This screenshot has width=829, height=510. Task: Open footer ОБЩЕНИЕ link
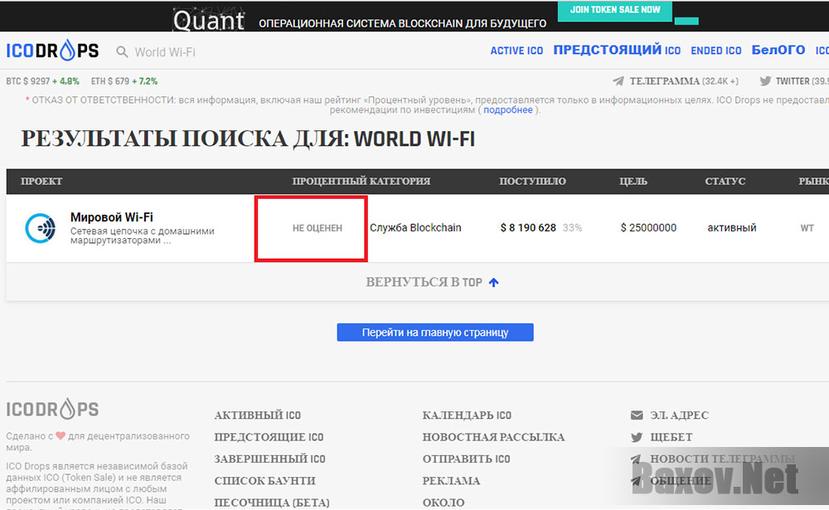pyautogui.click(x=680, y=481)
